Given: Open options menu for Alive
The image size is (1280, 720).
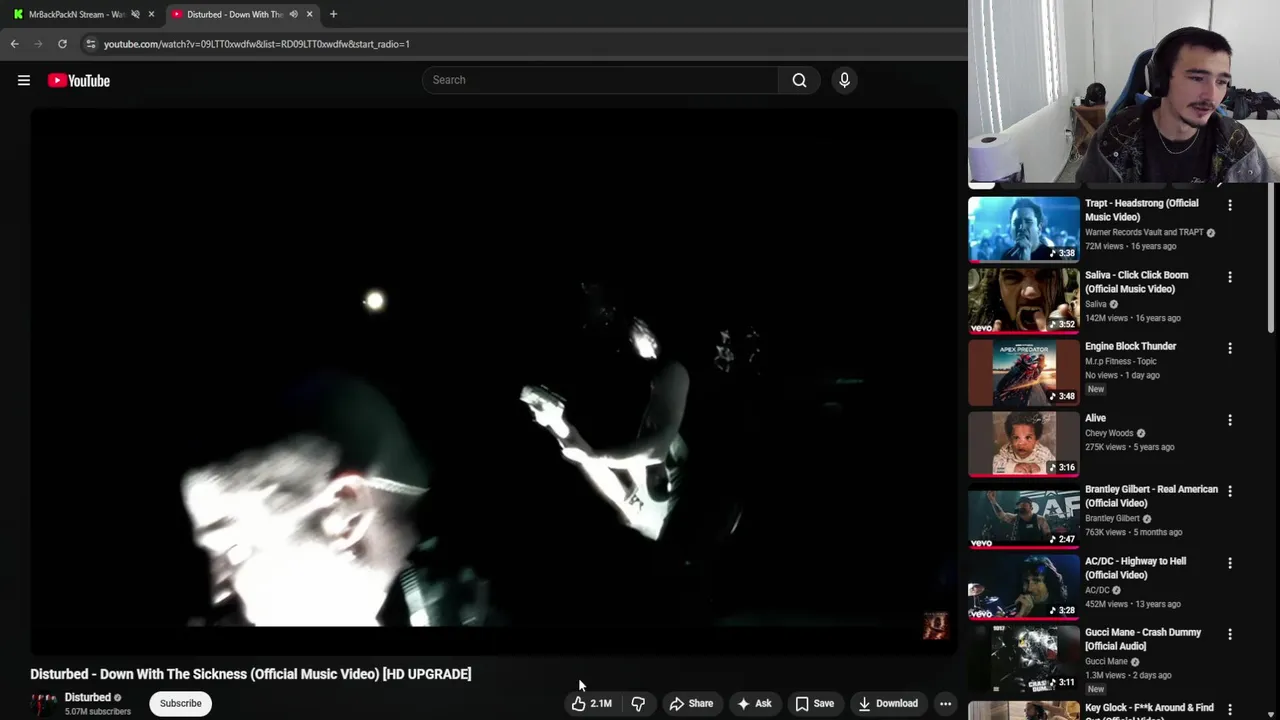Looking at the screenshot, I should (1230, 420).
